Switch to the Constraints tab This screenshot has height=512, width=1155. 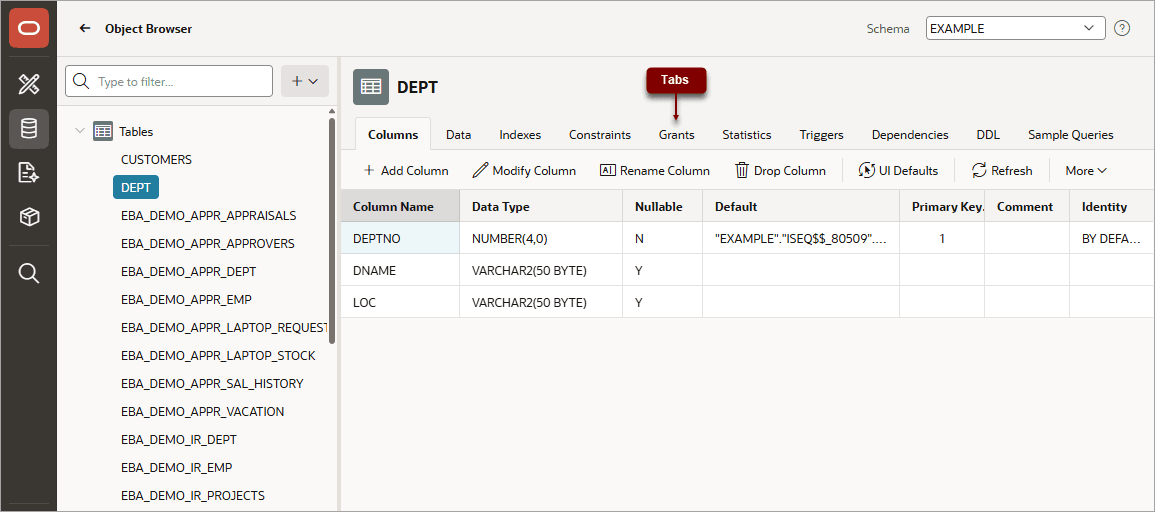pyautogui.click(x=600, y=135)
